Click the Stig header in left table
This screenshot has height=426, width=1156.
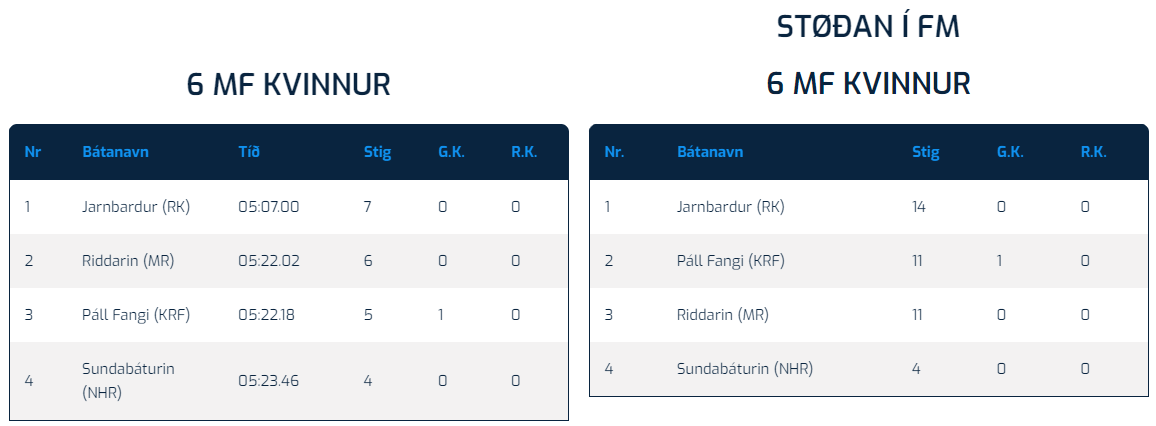coord(377,153)
